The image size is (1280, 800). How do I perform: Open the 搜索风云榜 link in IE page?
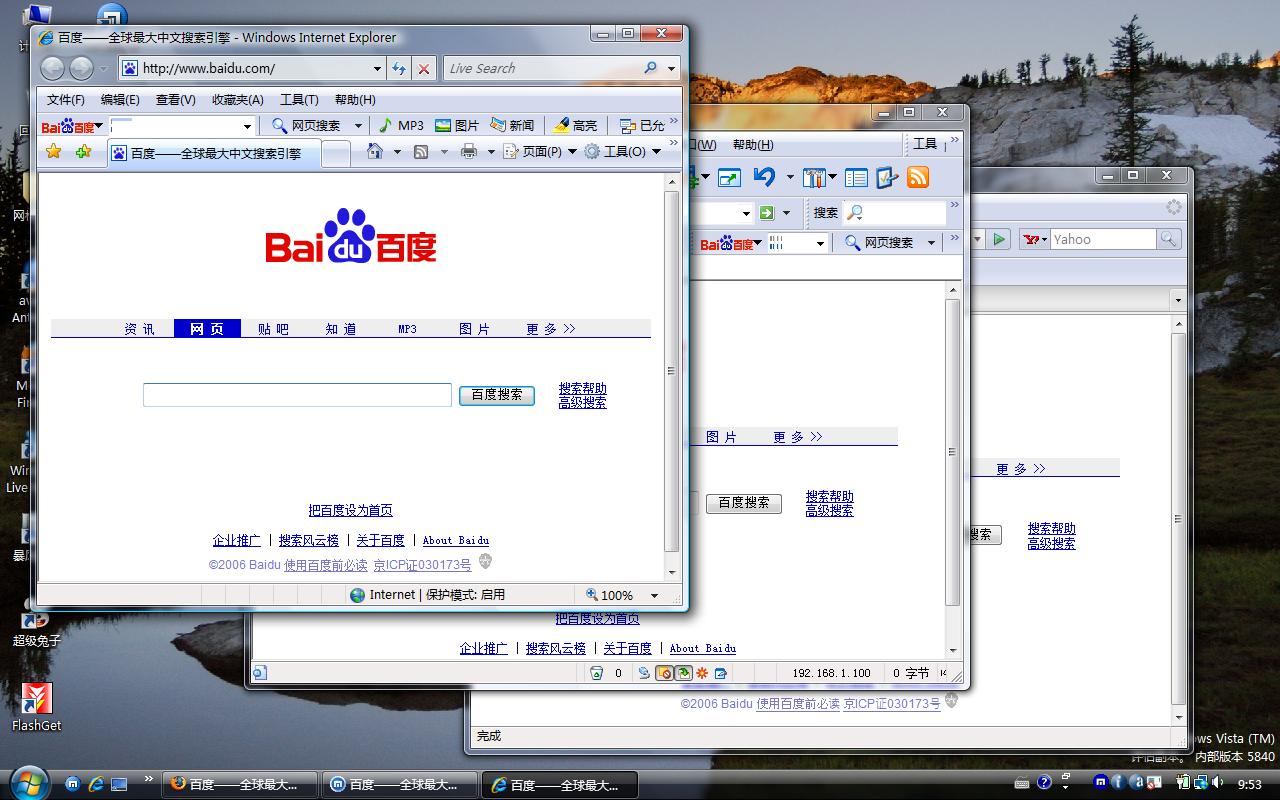pyautogui.click(x=309, y=540)
